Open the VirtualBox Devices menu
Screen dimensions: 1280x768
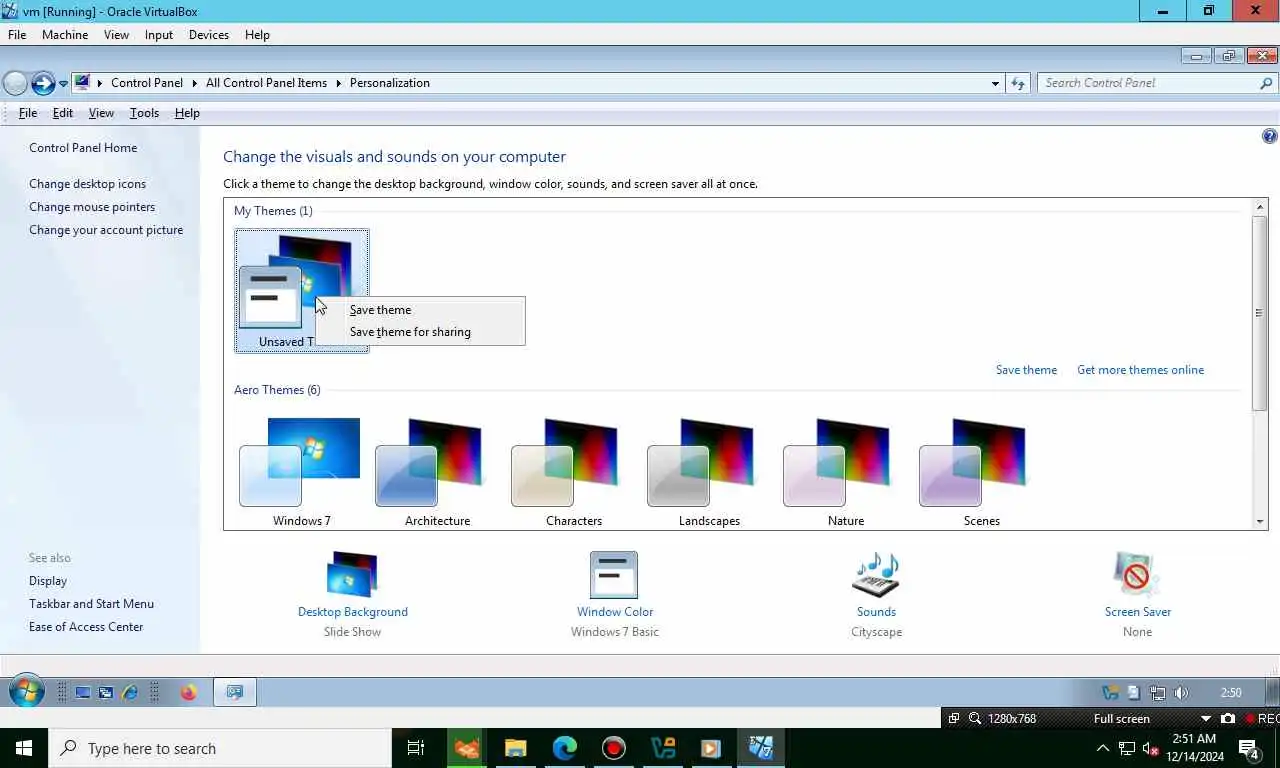tap(209, 35)
